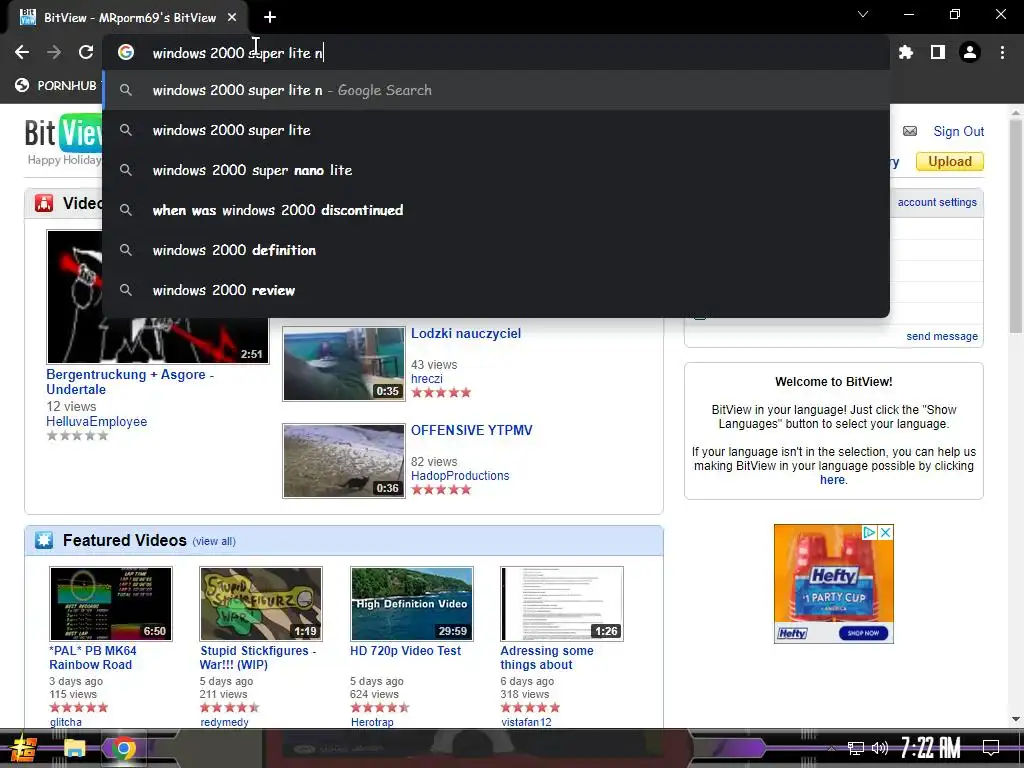Click the page scrollbar down arrow
This screenshot has width=1024, height=768.
[1016, 719]
